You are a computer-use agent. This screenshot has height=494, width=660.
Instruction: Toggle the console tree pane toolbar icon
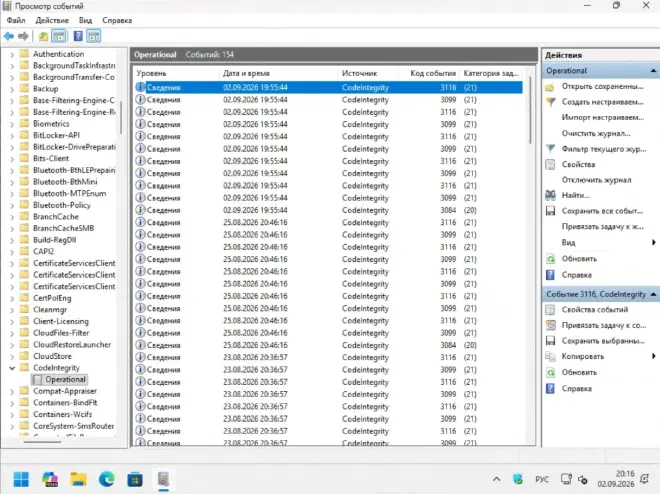point(59,36)
